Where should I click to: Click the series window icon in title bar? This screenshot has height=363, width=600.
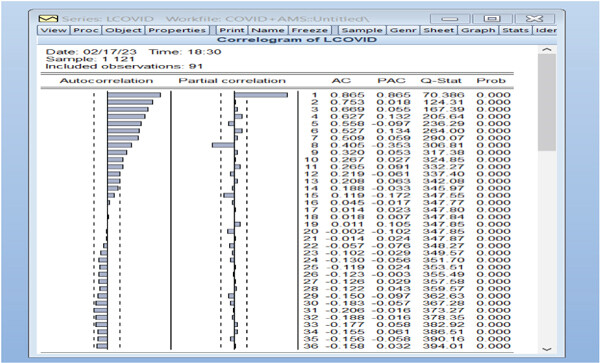click(48, 19)
